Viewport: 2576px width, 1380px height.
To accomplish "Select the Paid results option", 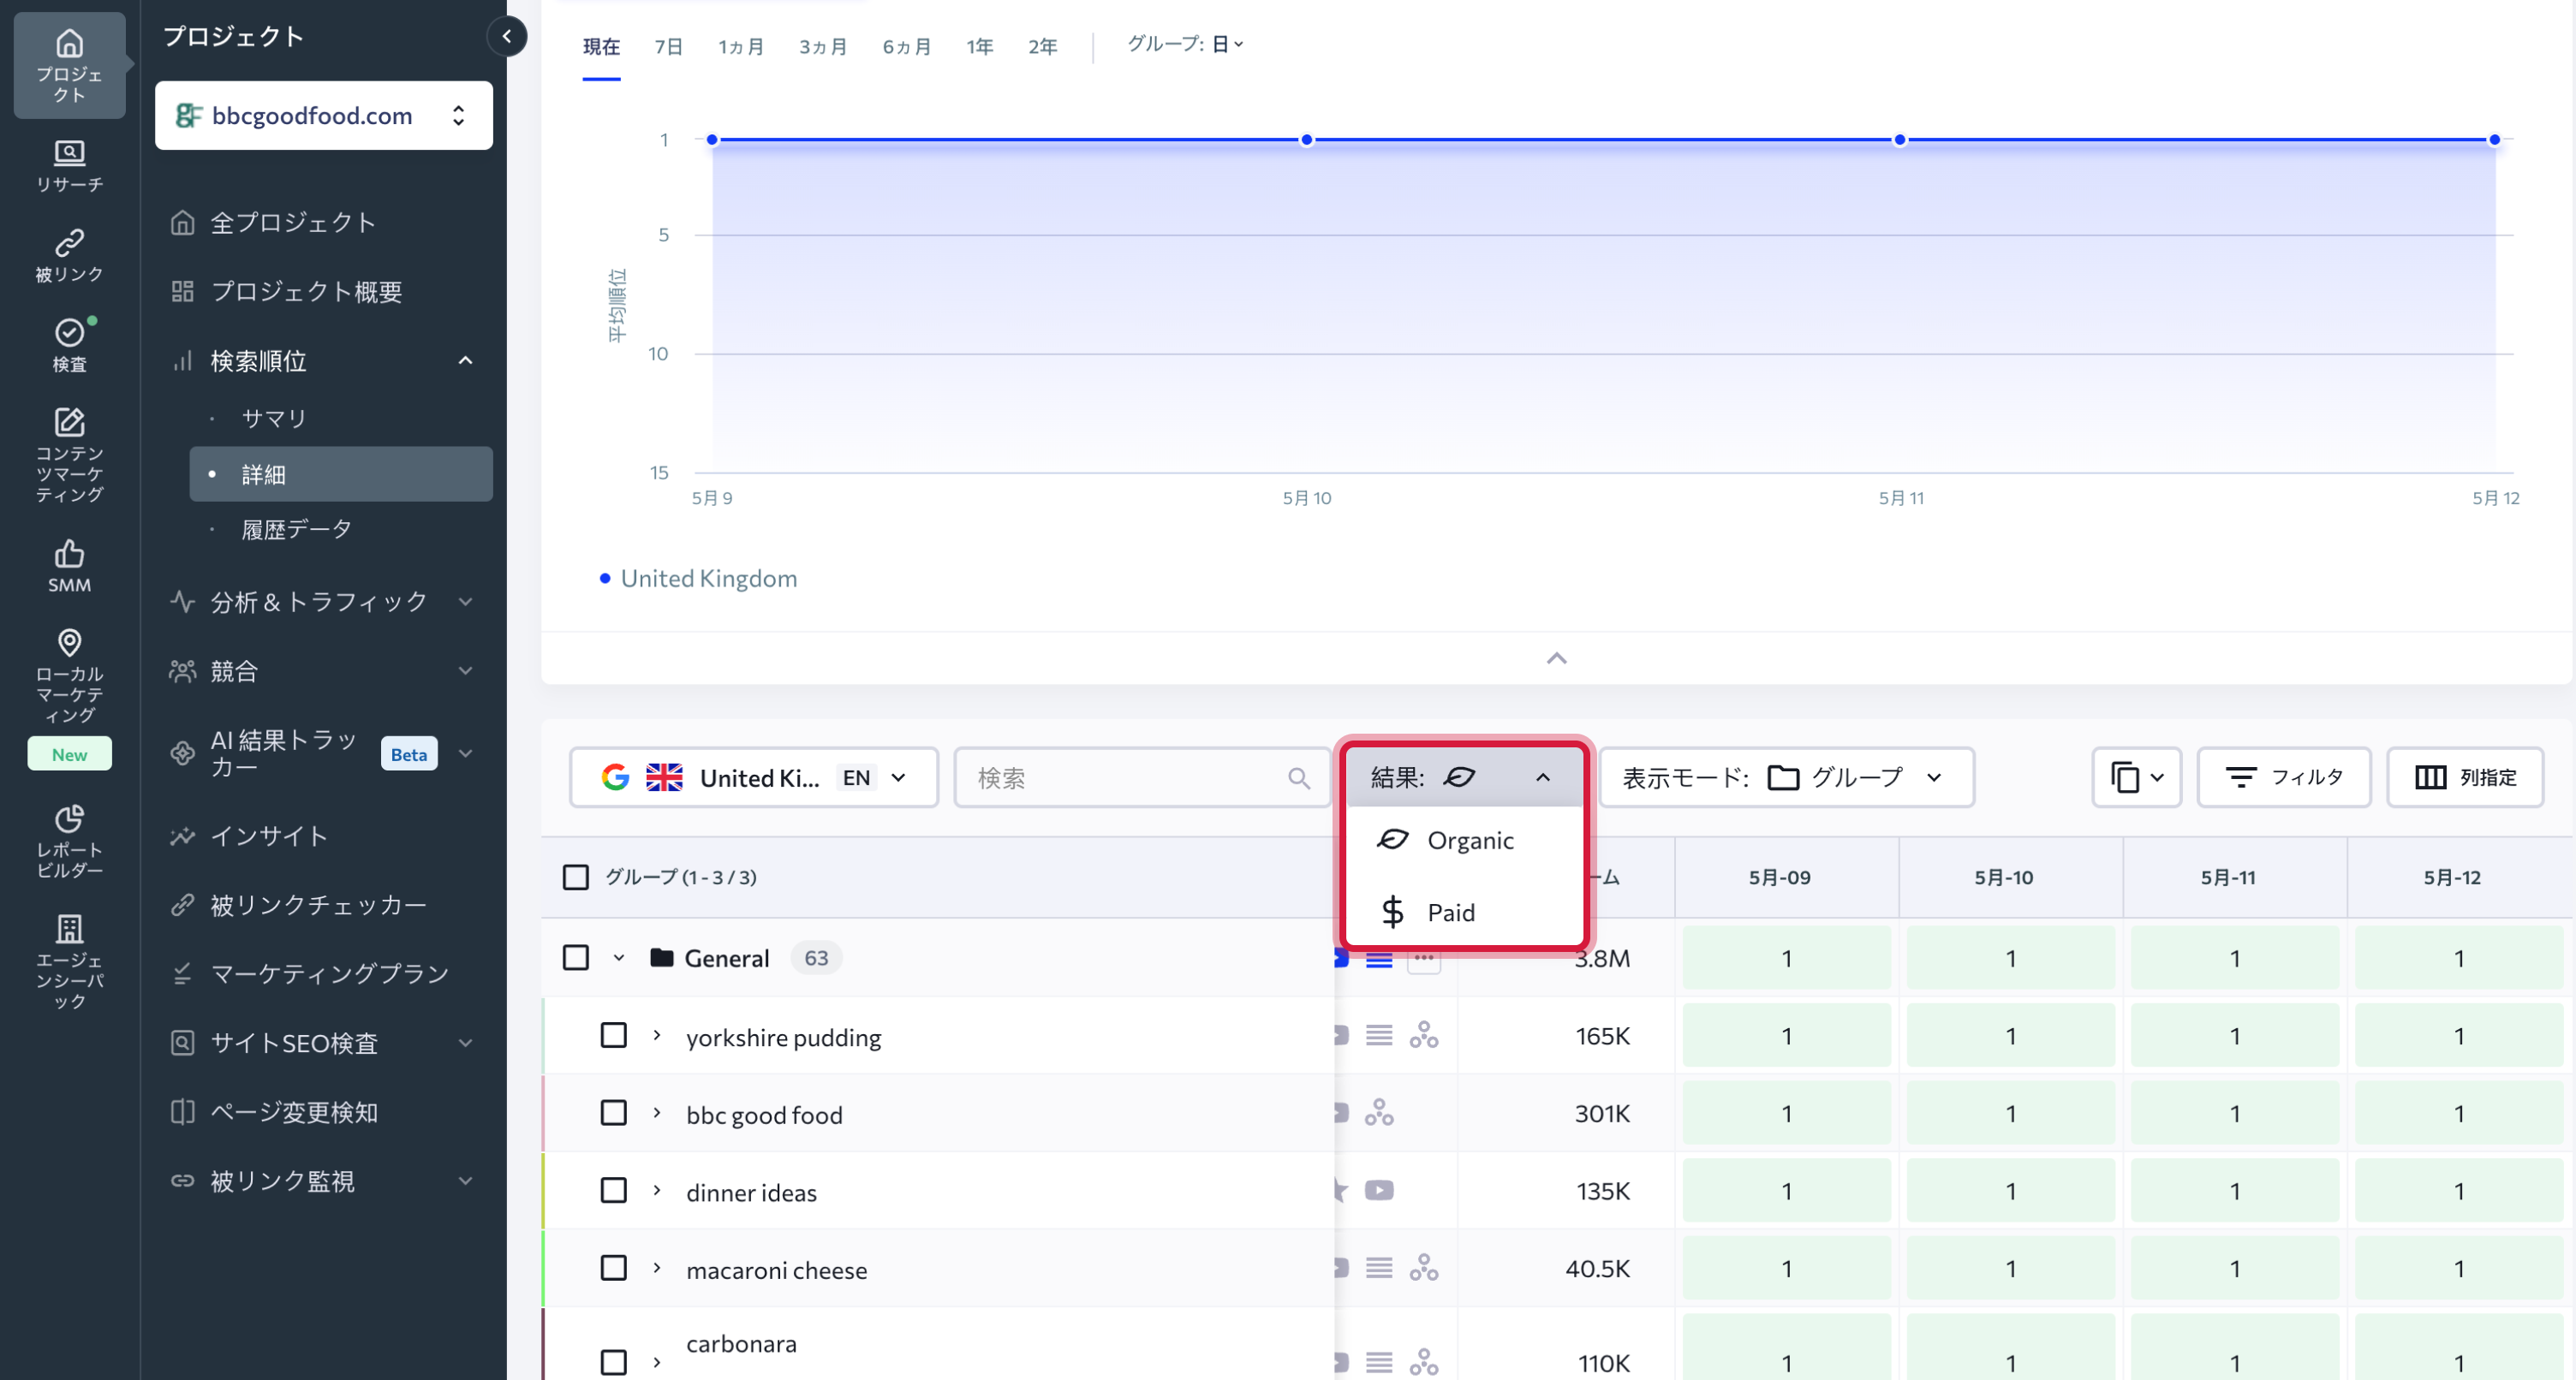I will [1464, 912].
